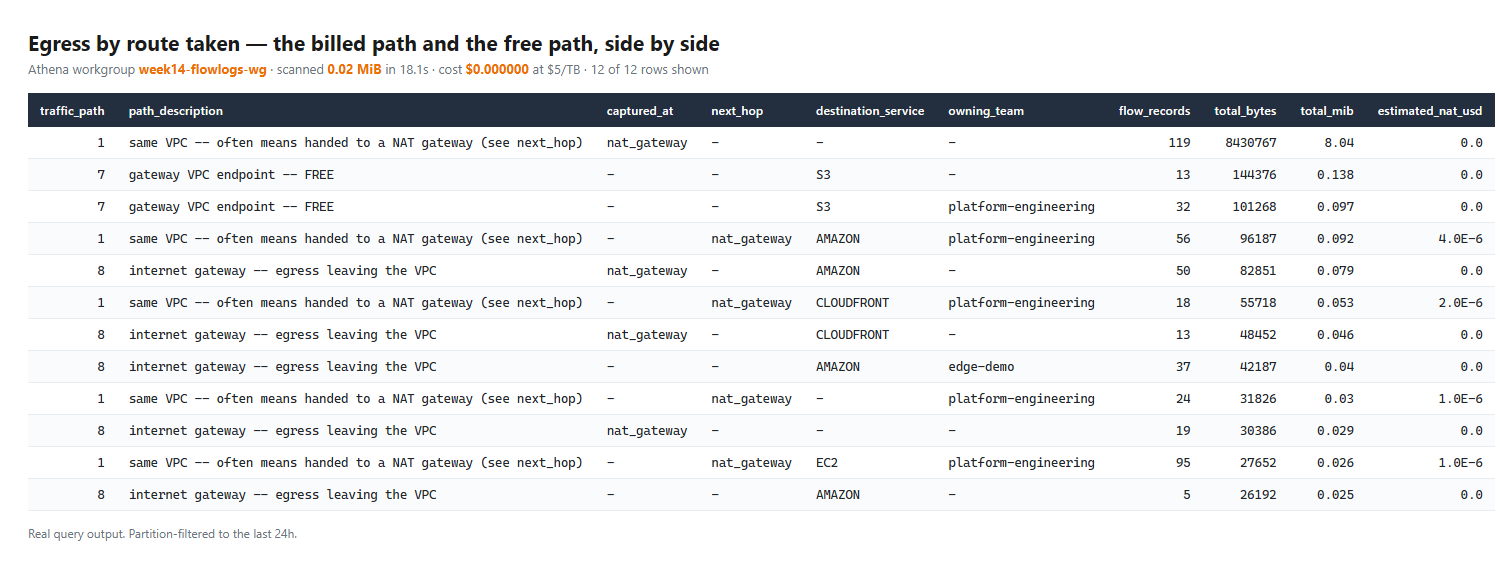1500x569 pixels.
Task: Select the 8430767 total_bytes cell
Action: tap(1251, 143)
